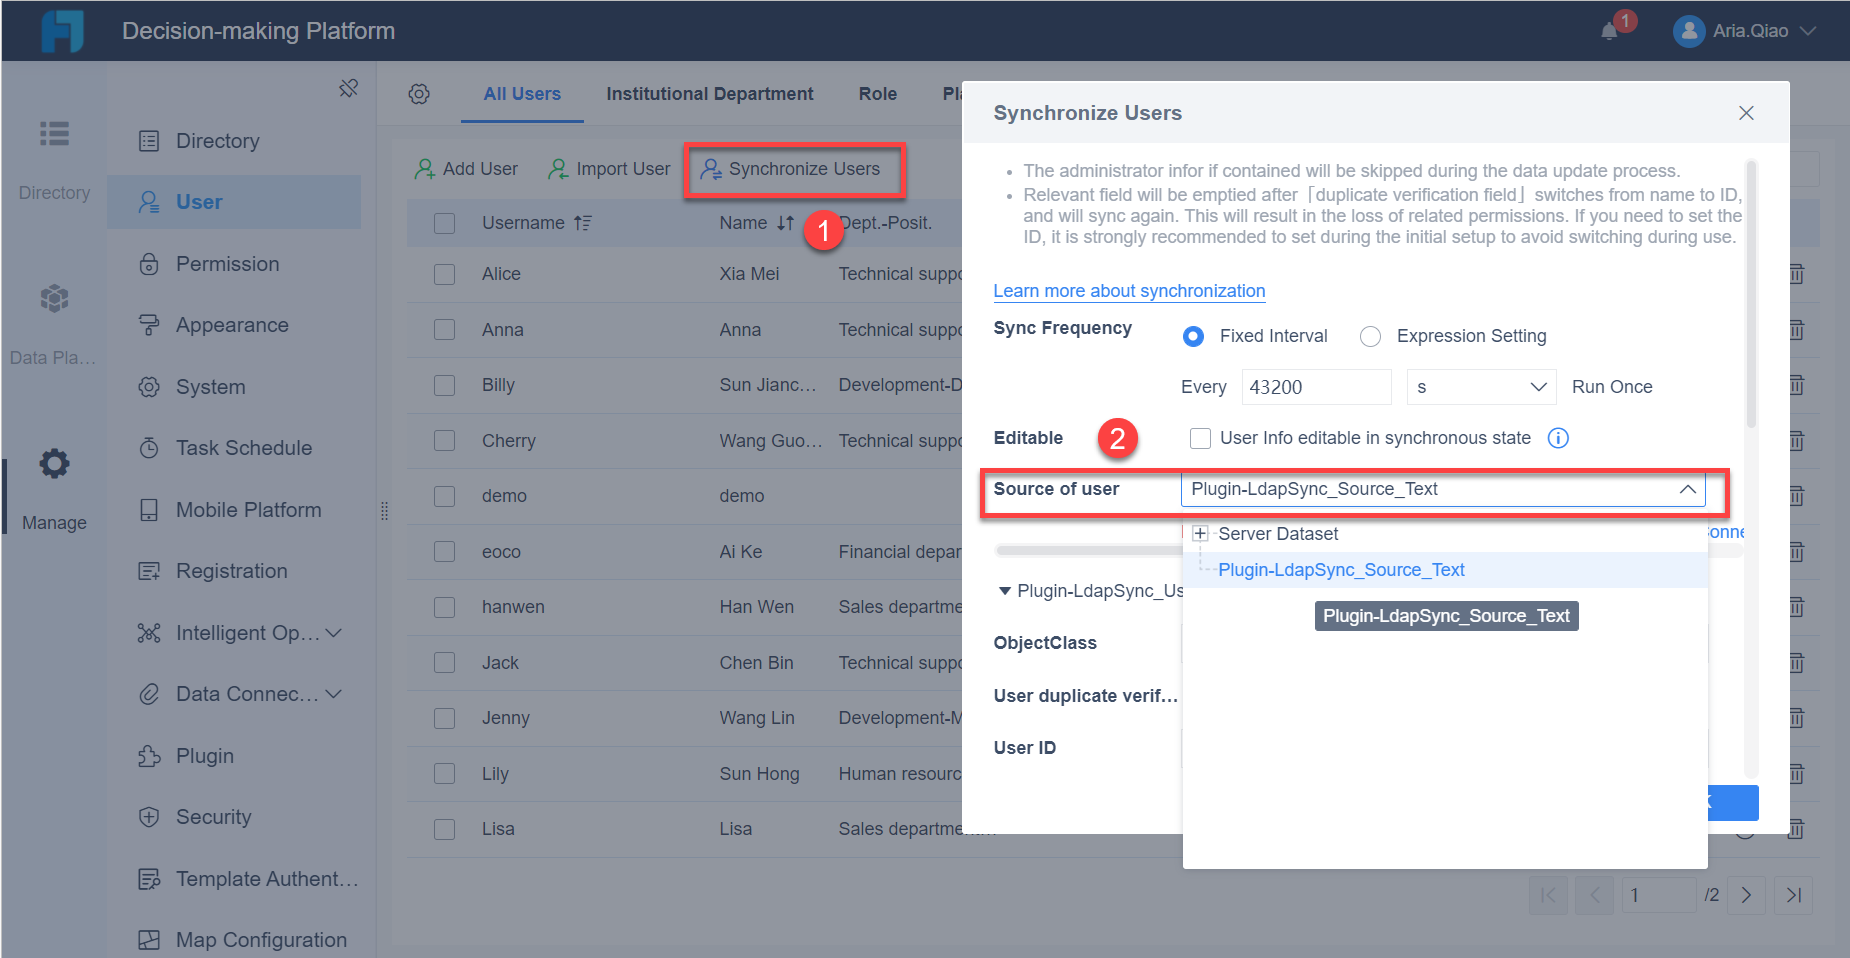Check the checkbox next to Billy
The width and height of the screenshot is (1850, 958).
tap(445, 385)
